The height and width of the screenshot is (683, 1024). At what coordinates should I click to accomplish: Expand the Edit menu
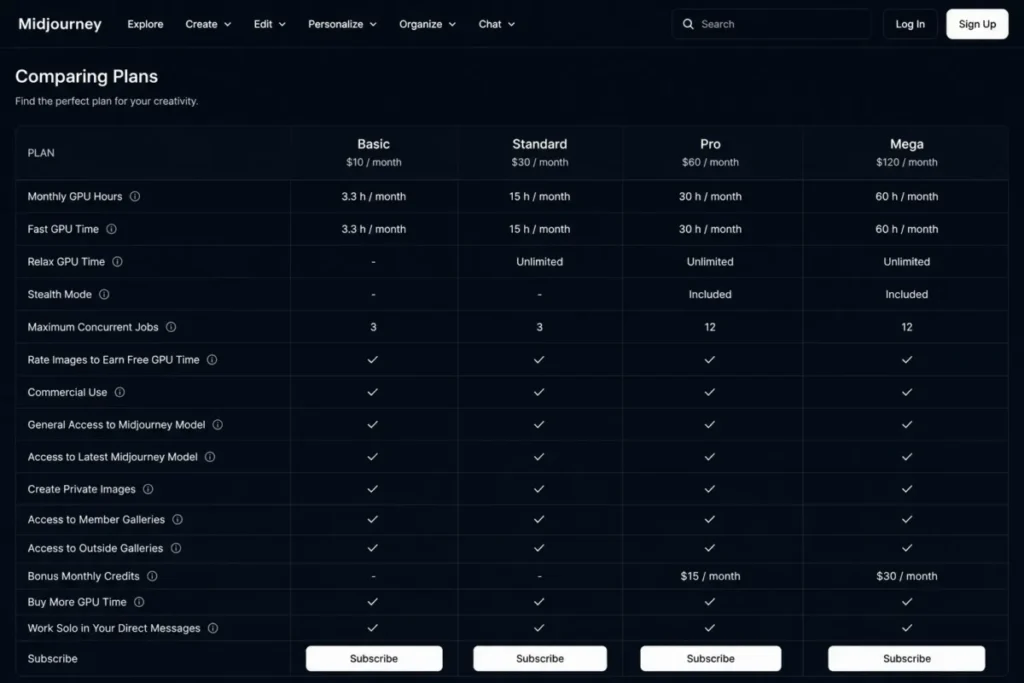[x=270, y=24]
